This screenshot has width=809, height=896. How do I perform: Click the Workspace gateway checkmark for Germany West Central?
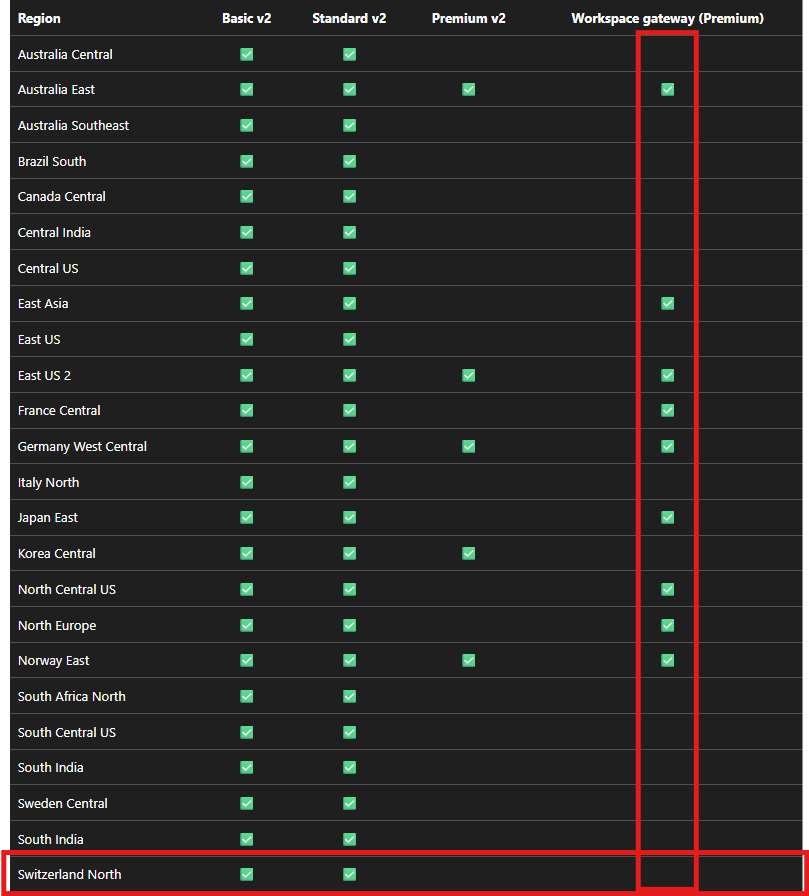pos(667,446)
